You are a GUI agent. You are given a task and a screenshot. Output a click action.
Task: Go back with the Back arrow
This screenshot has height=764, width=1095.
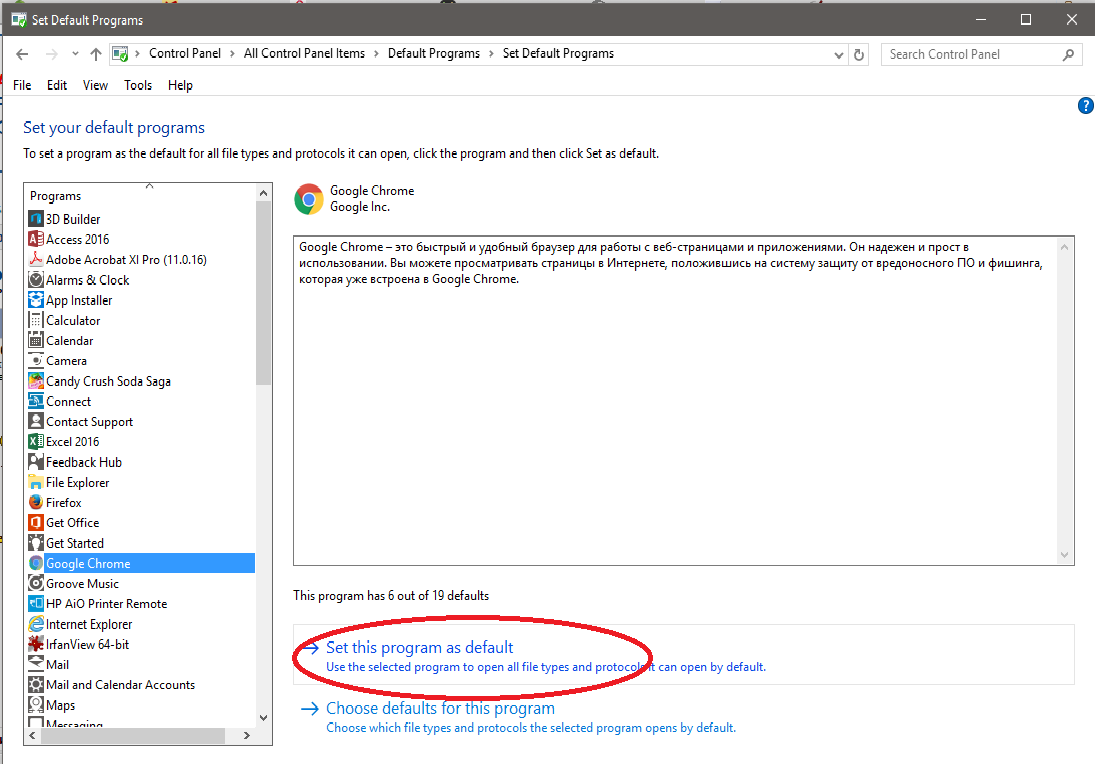click(x=22, y=54)
